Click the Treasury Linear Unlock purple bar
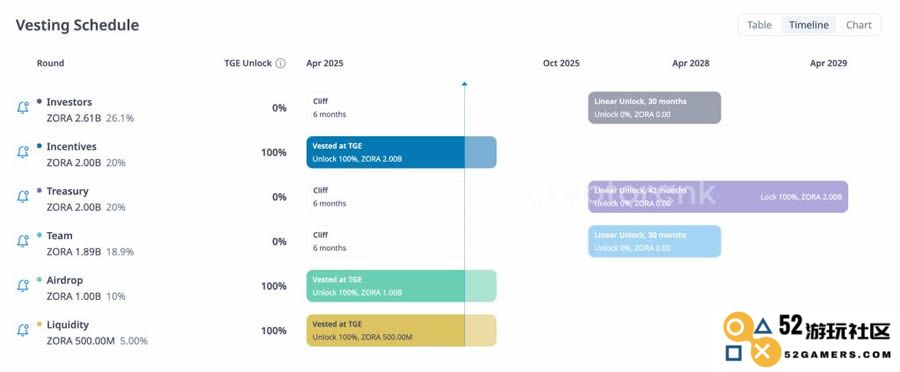The width and height of the screenshot is (900, 372). pyautogui.click(x=717, y=196)
